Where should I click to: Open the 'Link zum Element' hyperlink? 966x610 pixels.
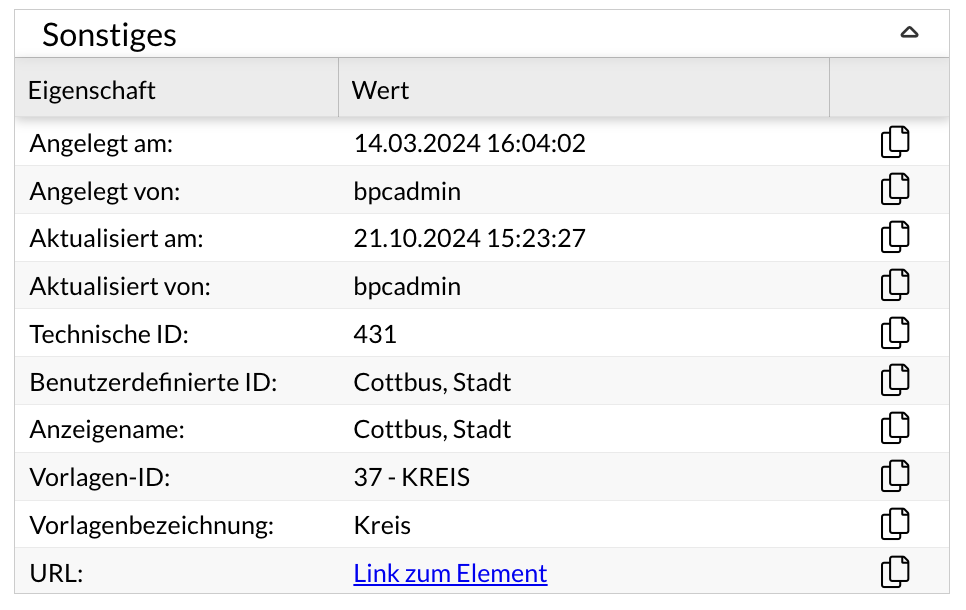[x=450, y=574]
